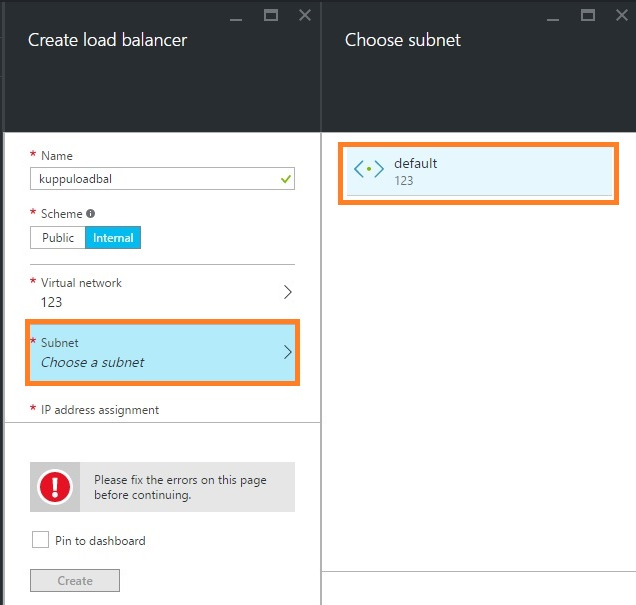Click the Scheme label
This screenshot has width=636, height=605.
[62, 214]
